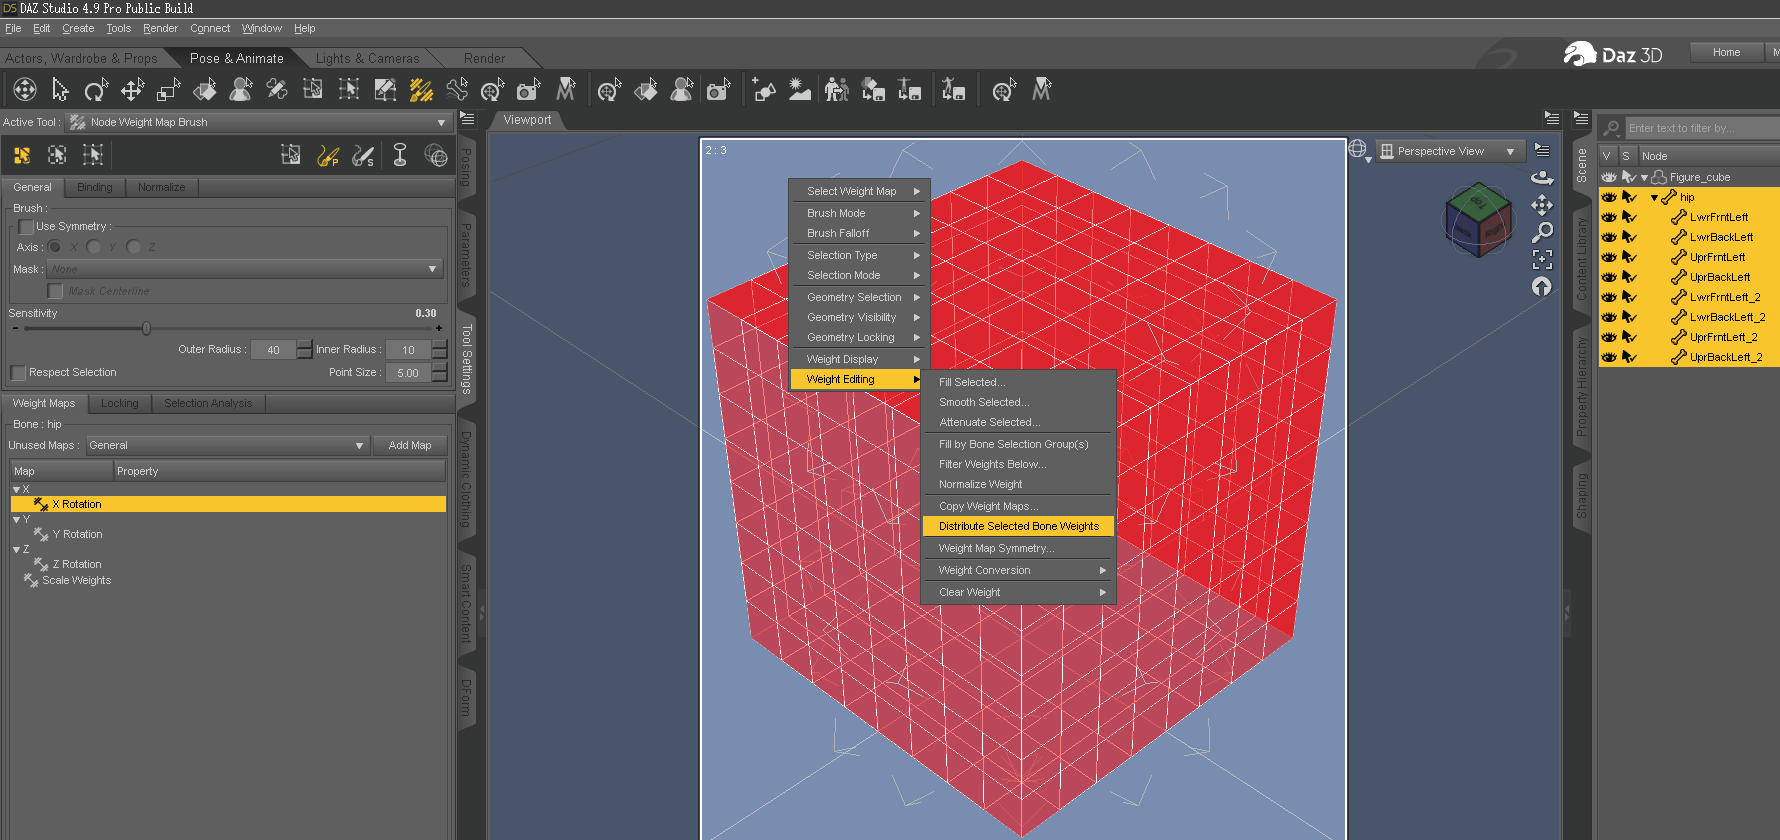Choose the Node Selection arrow tool
This screenshot has height=840, width=1780.
pos(60,90)
